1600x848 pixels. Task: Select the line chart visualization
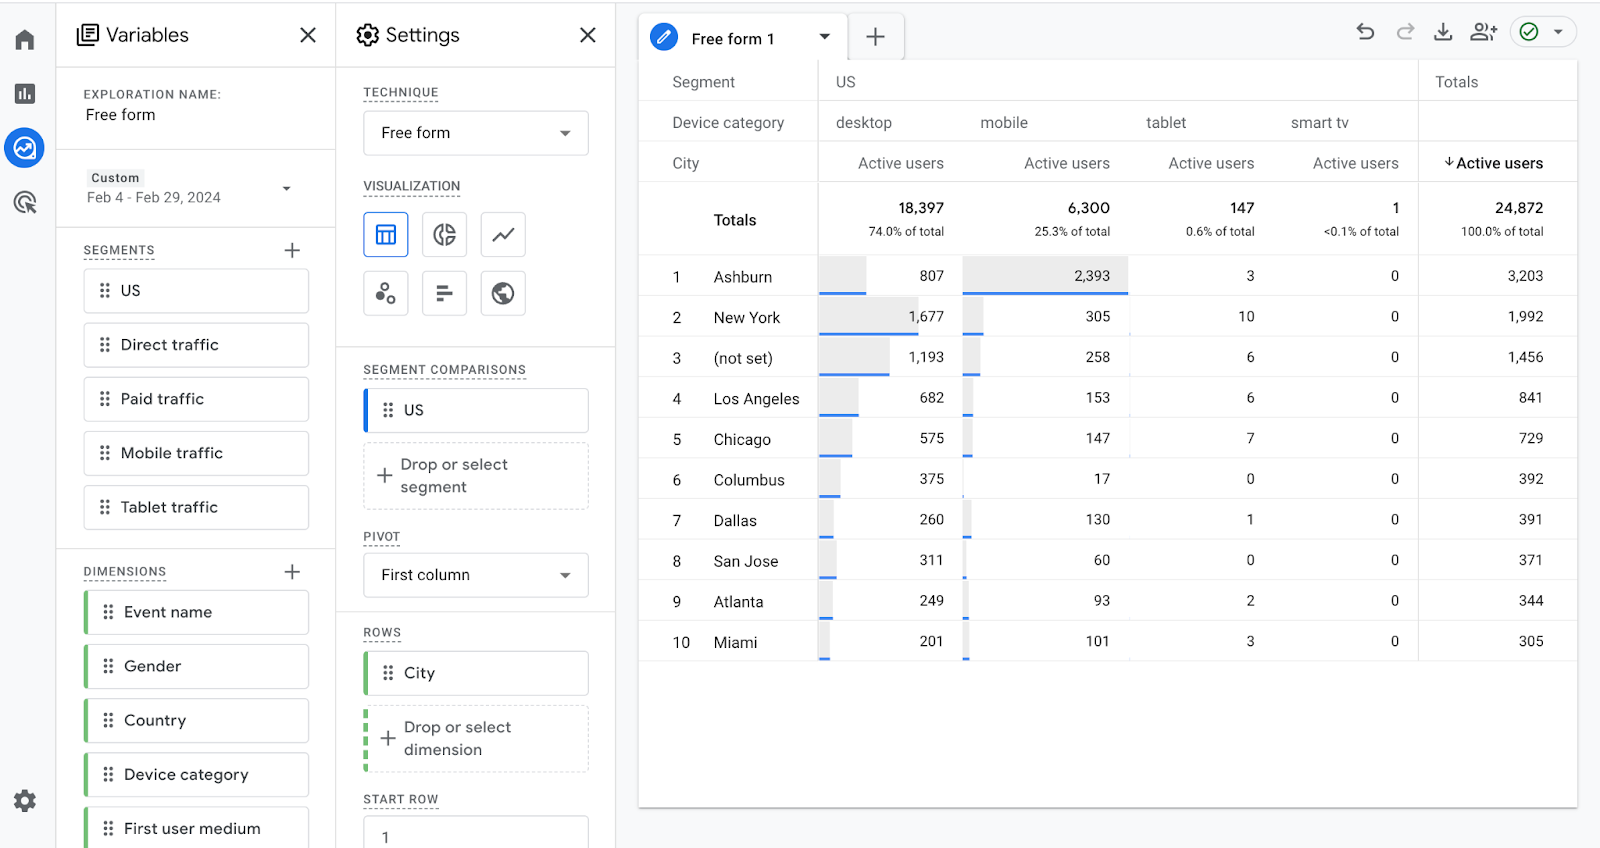tap(503, 235)
